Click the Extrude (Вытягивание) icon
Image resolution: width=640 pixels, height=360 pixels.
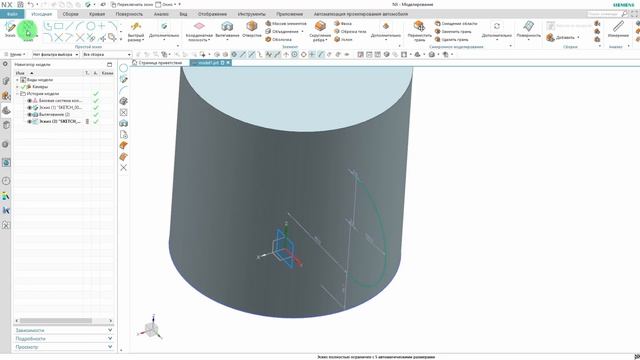point(227,27)
